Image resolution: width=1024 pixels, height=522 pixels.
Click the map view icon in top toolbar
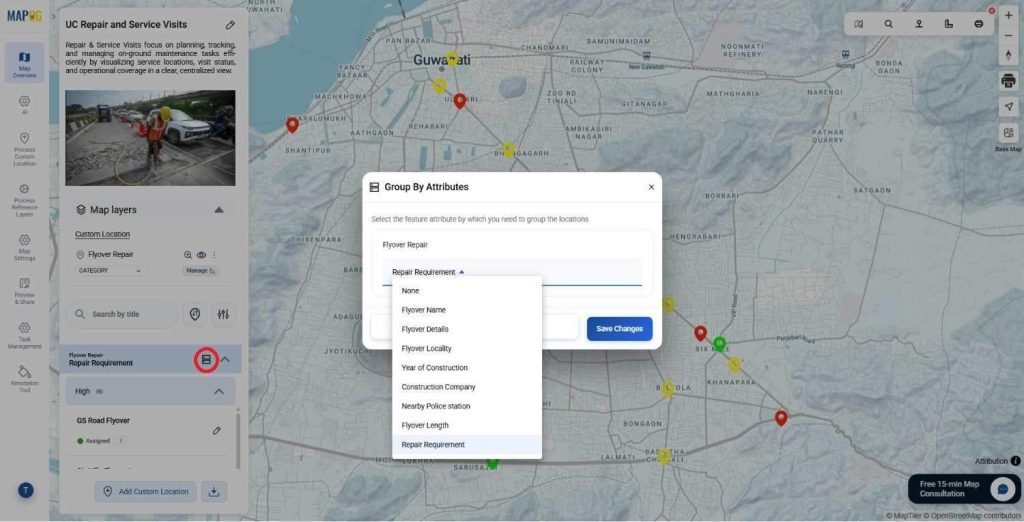[x=859, y=24]
